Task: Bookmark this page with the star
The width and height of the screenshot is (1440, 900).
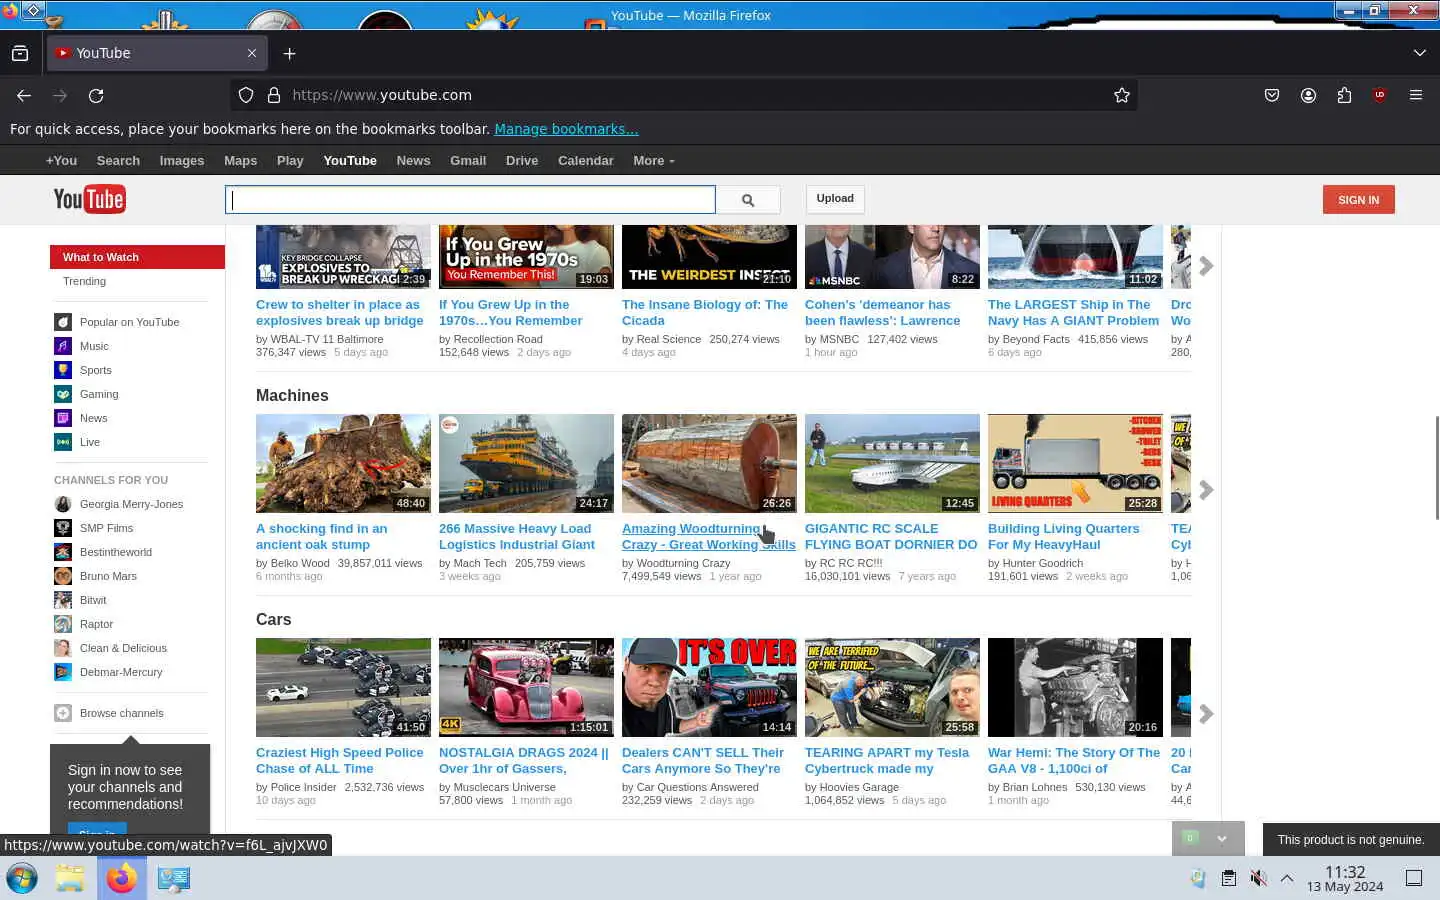Action: (1122, 95)
